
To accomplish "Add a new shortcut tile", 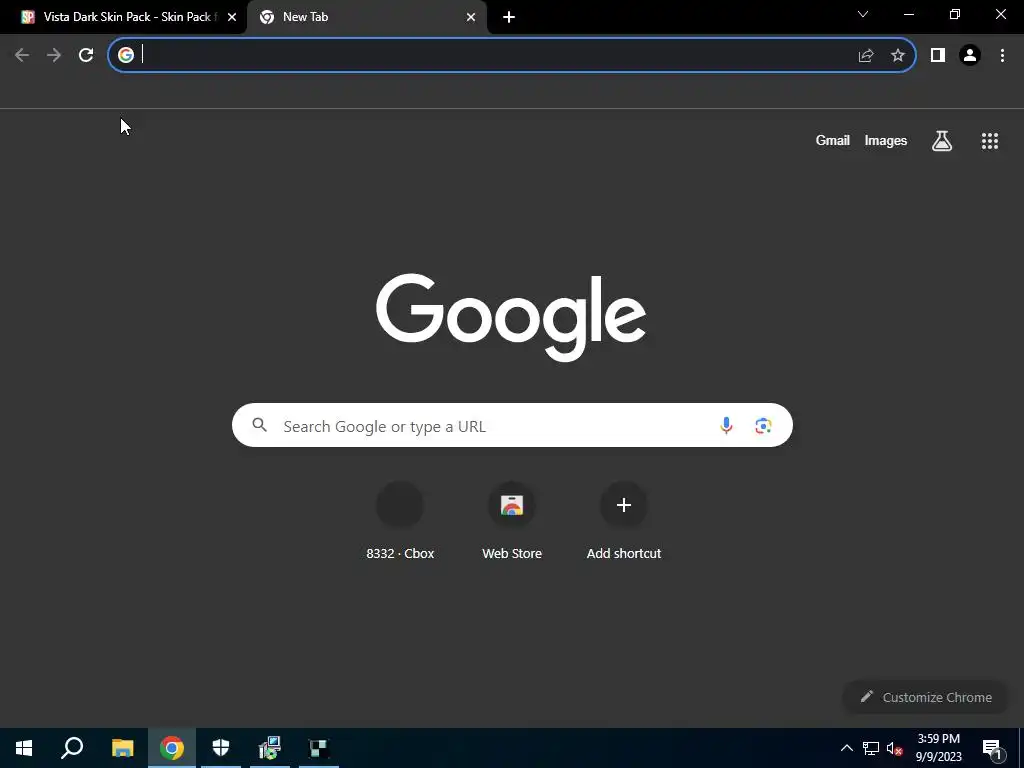I will (x=624, y=521).
